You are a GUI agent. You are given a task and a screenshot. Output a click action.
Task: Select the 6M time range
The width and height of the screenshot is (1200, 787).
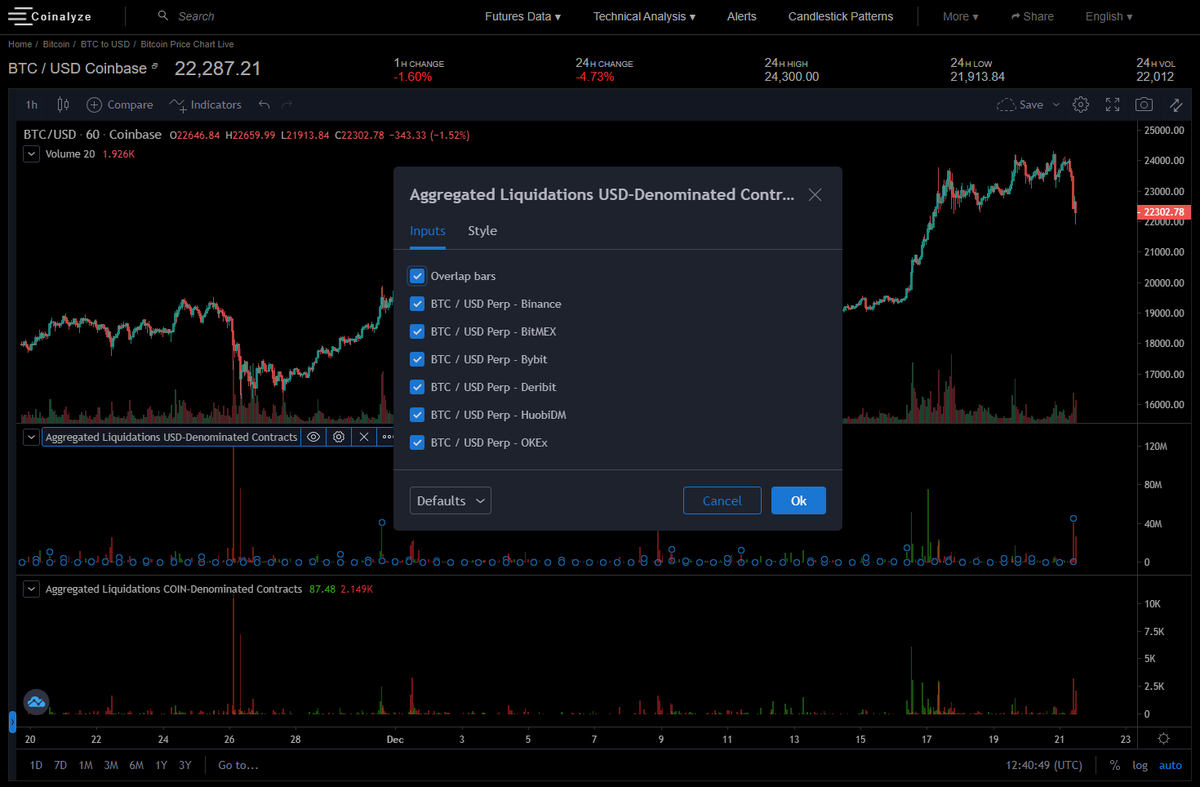pos(135,765)
